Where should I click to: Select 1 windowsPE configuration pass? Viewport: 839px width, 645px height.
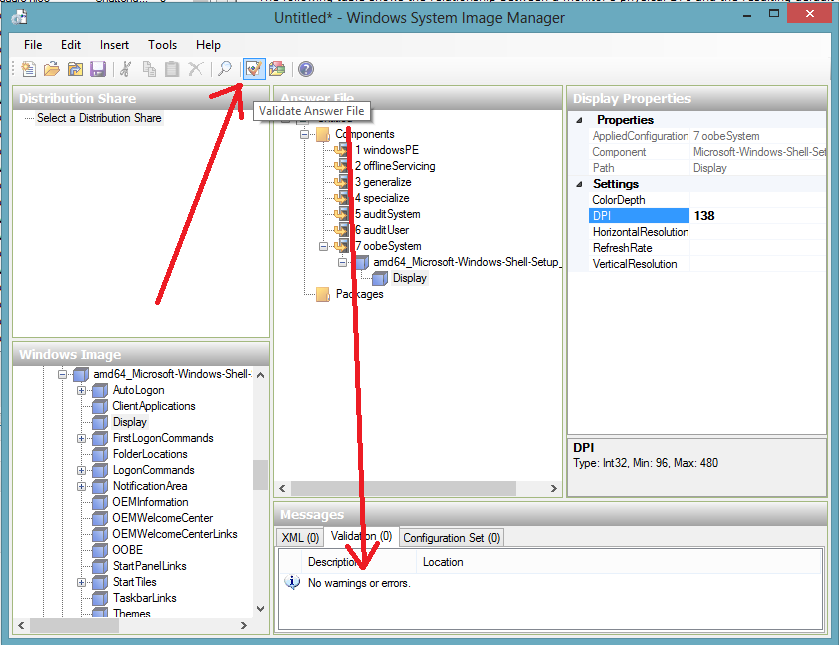pos(387,150)
